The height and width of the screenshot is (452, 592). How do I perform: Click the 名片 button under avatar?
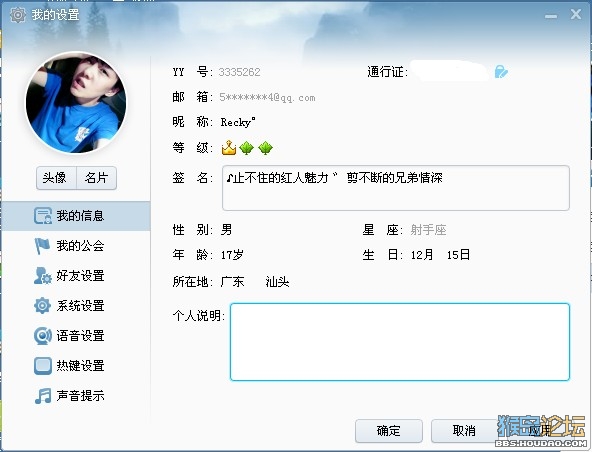click(96, 177)
